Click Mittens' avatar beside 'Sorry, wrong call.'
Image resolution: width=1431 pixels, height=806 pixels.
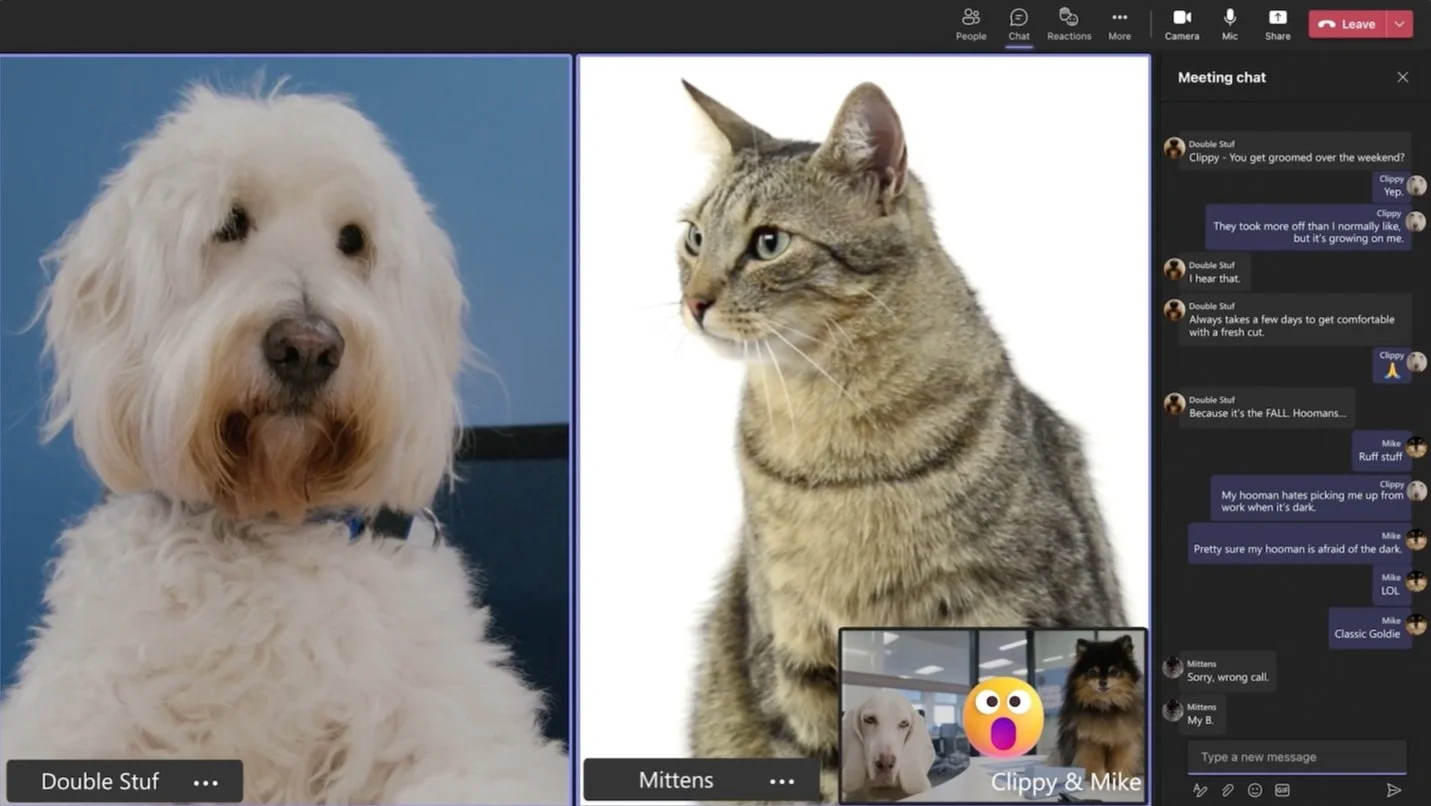(1173, 667)
